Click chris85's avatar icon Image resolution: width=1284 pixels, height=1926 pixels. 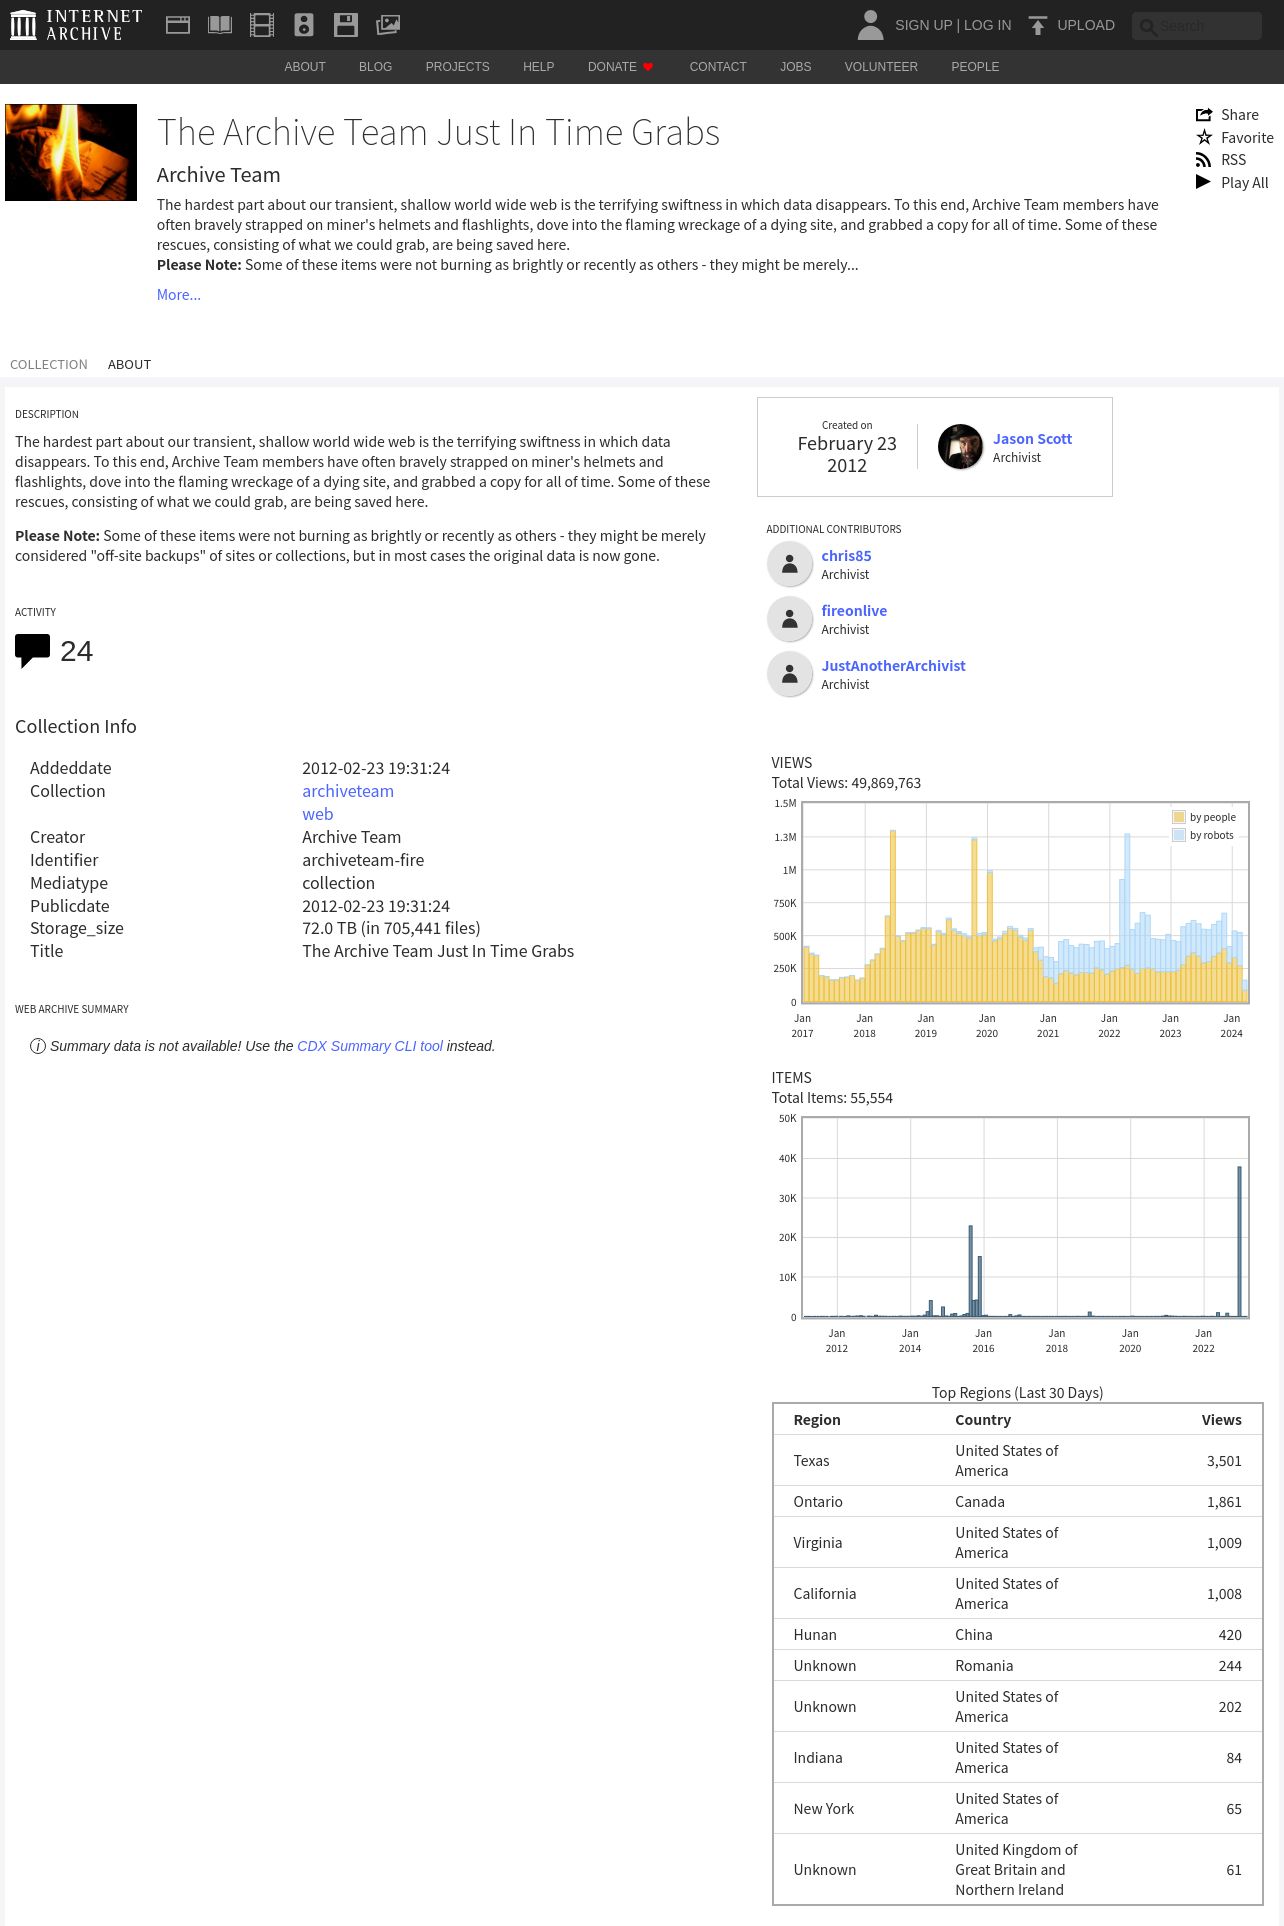(x=790, y=564)
